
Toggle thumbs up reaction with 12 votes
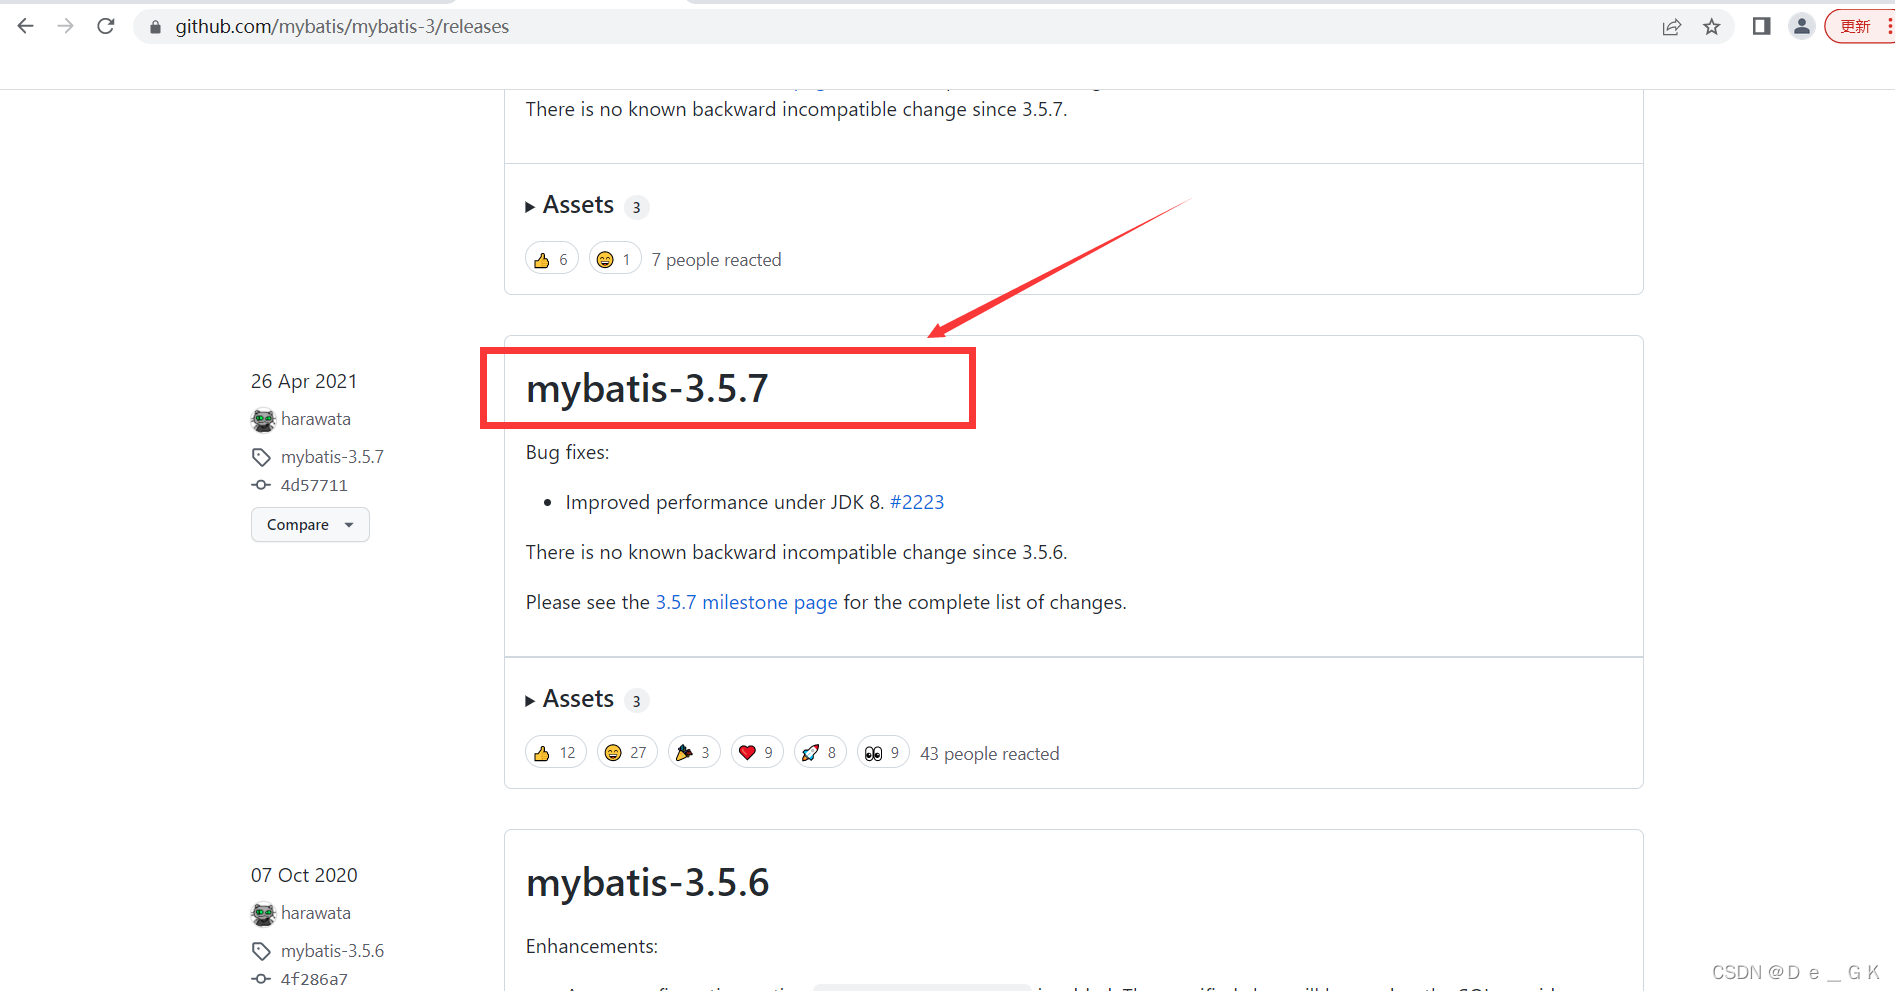555,753
